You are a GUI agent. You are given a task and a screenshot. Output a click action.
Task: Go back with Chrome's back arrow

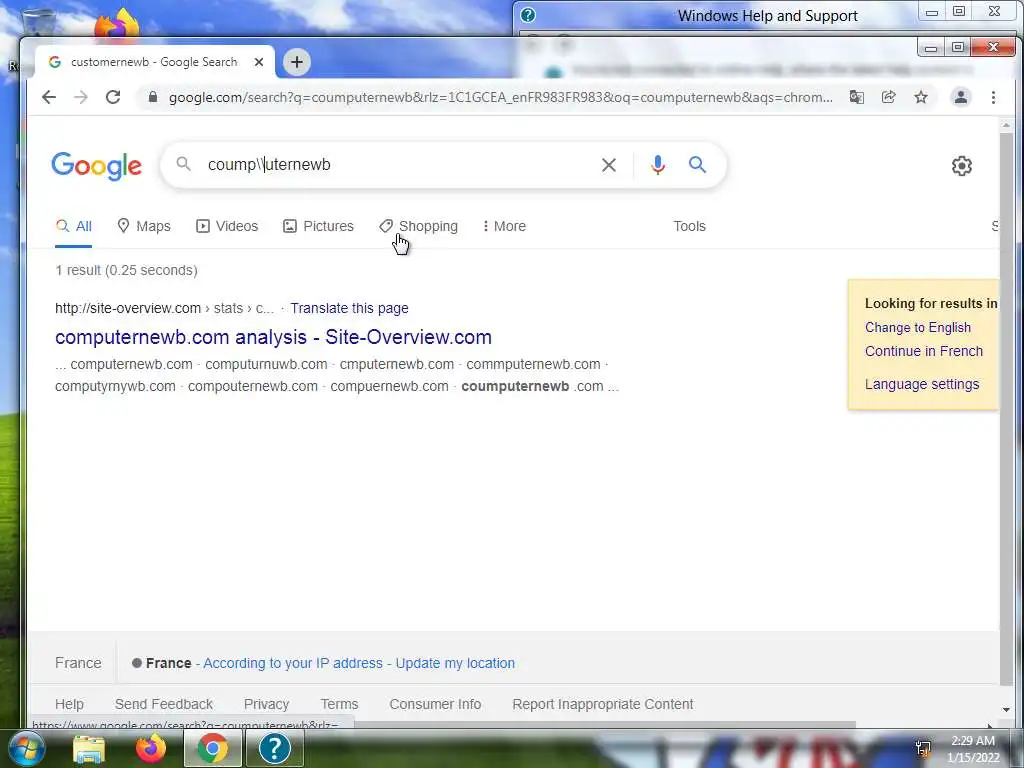pos(49,97)
